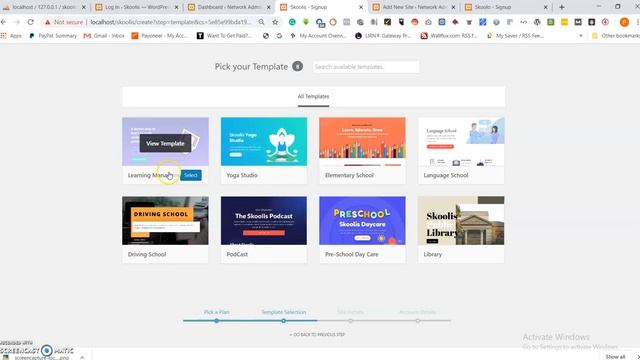Click the template count badge beside heading
640x360 pixels.
tap(298, 66)
